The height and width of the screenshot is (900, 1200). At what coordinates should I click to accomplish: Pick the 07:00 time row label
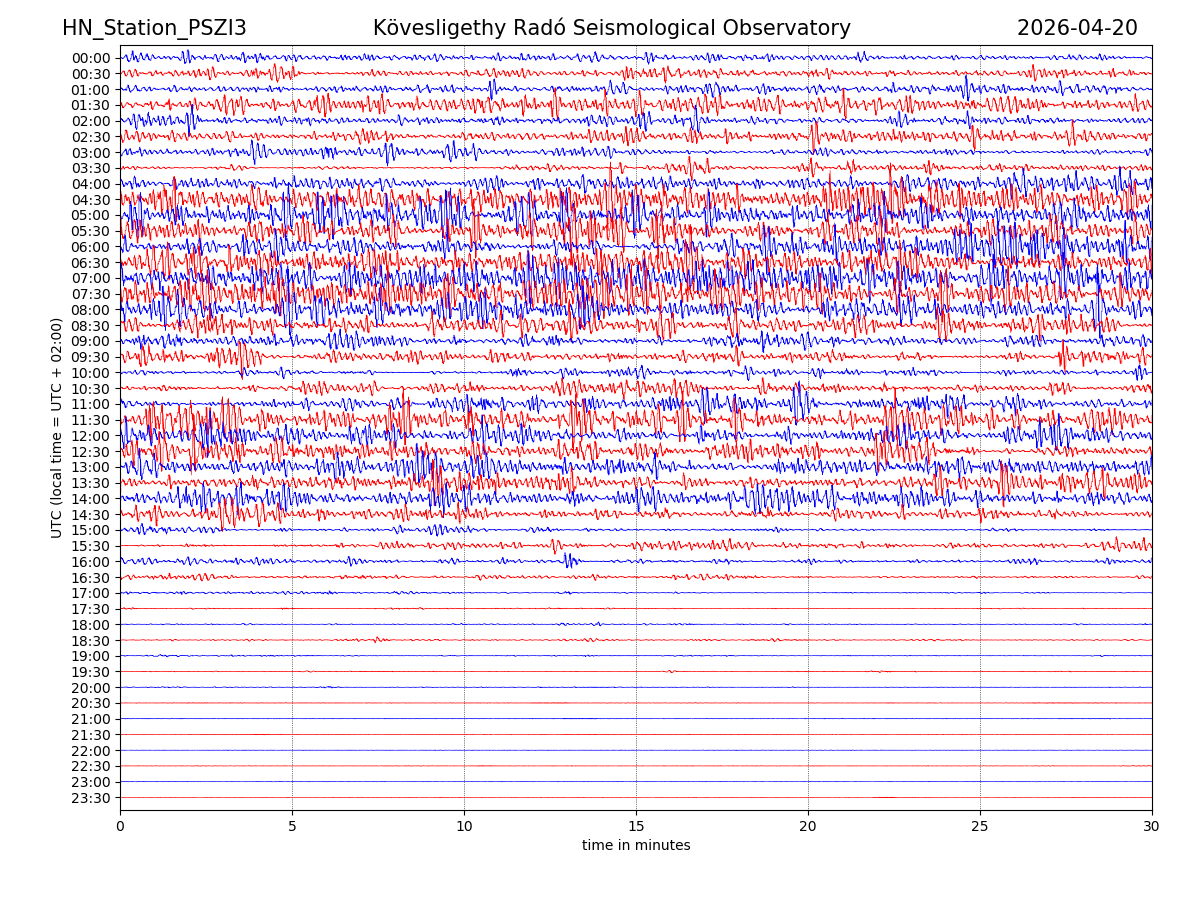pos(90,278)
